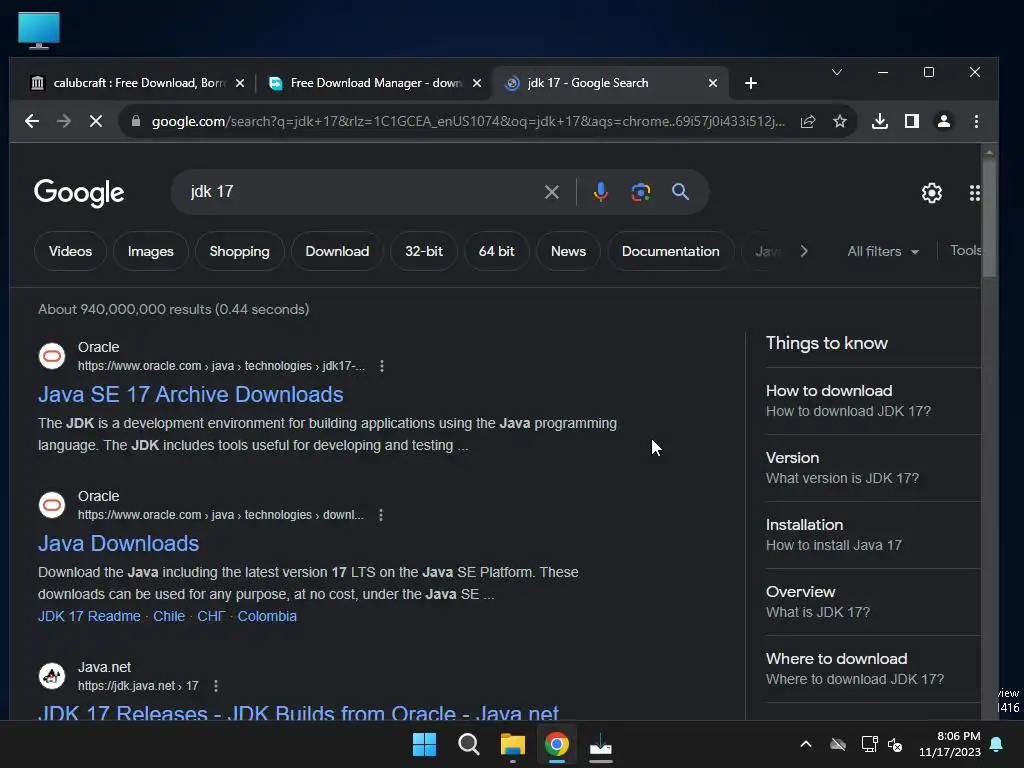The height and width of the screenshot is (768, 1024).
Task: Click the Google logo
Action: click(x=79, y=193)
